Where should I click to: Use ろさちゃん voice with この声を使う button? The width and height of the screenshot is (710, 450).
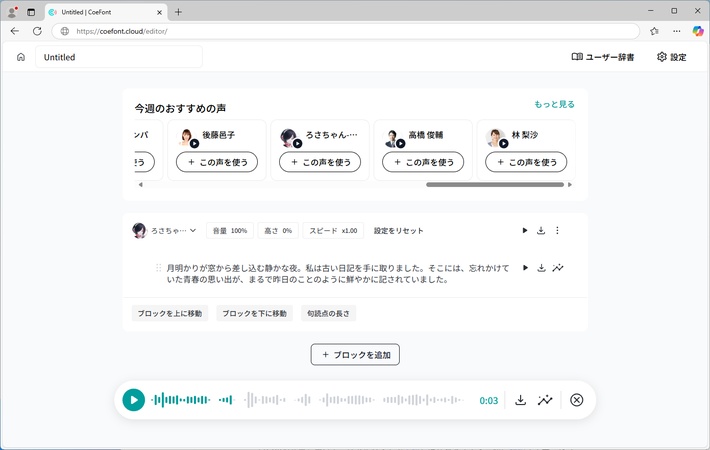[x=320, y=162]
